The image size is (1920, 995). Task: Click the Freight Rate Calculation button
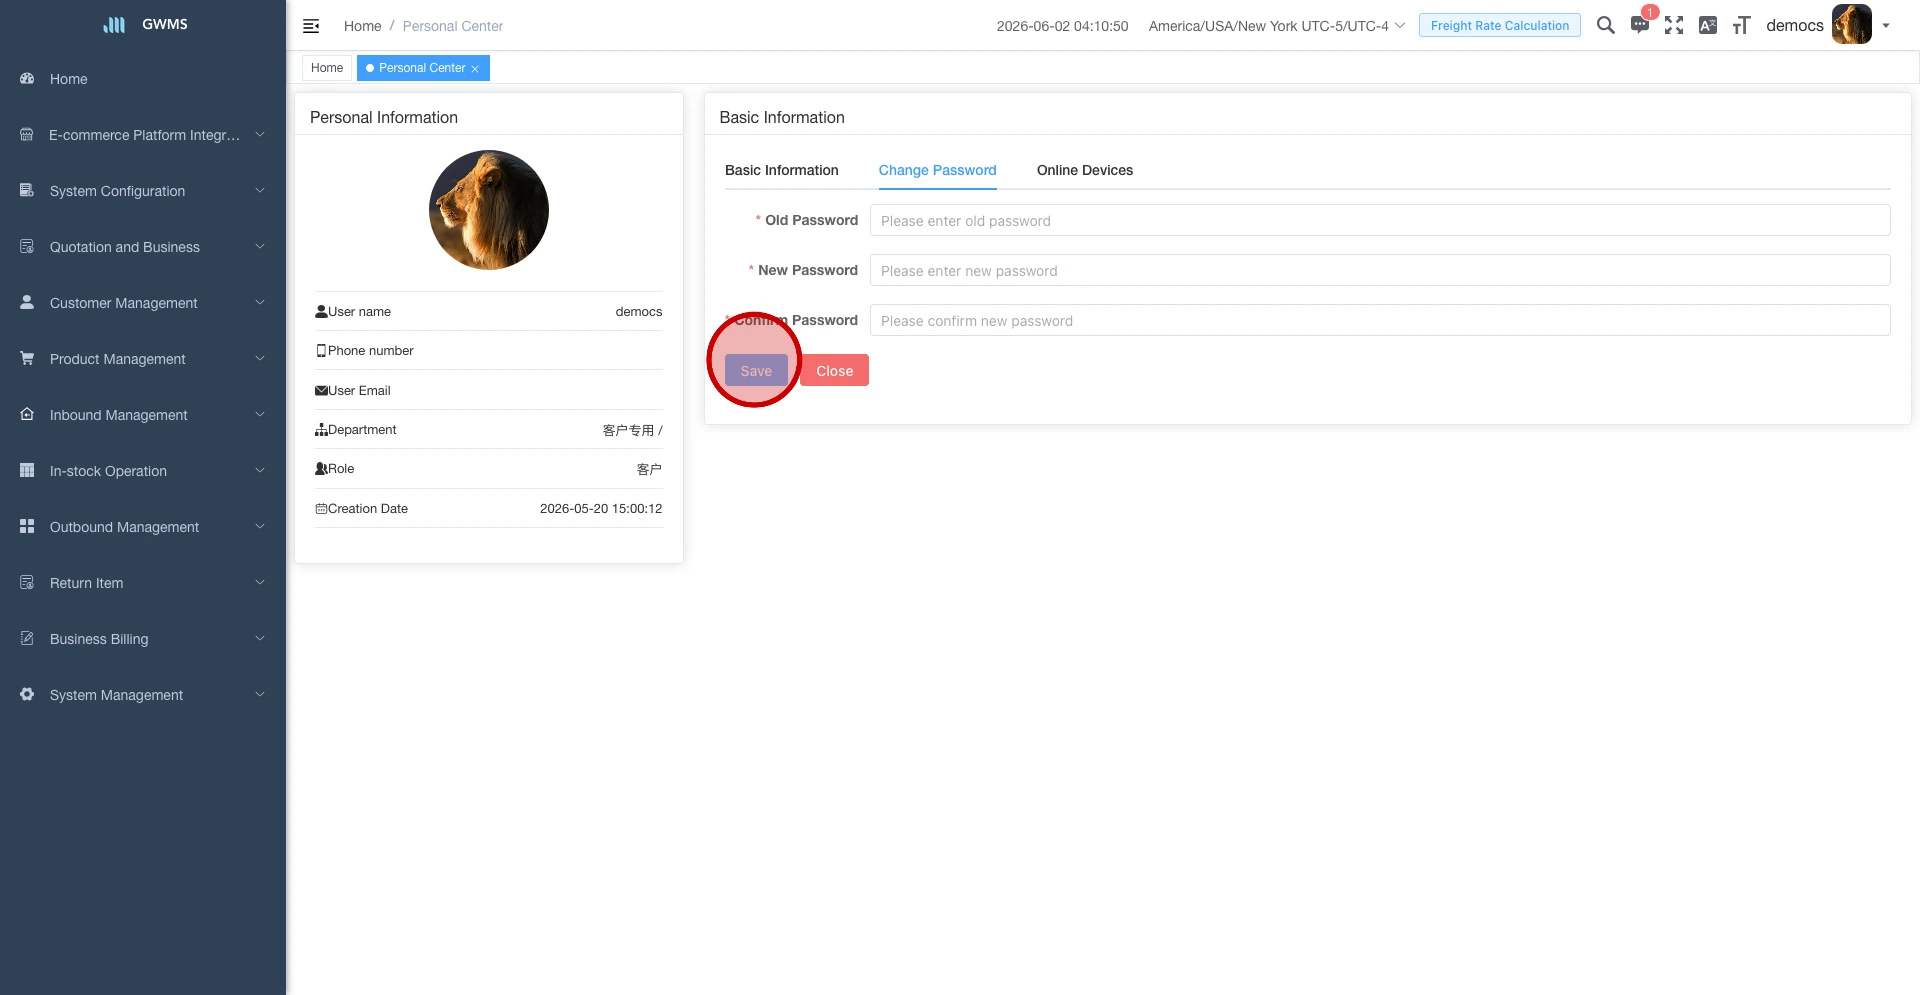(x=1499, y=25)
